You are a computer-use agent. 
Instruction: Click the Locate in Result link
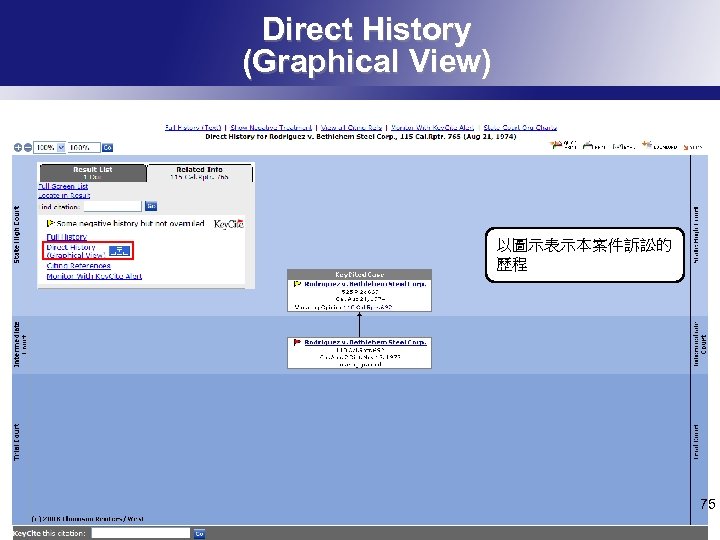tap(64, 195)
